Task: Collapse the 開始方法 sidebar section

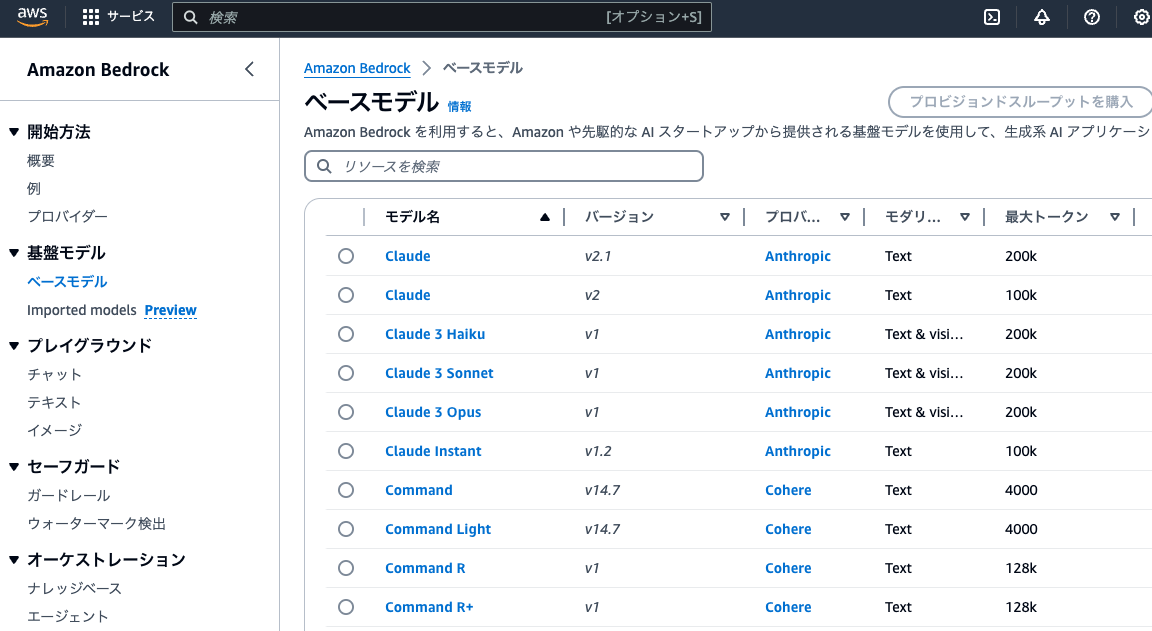Action: click(x=14, y=132)
